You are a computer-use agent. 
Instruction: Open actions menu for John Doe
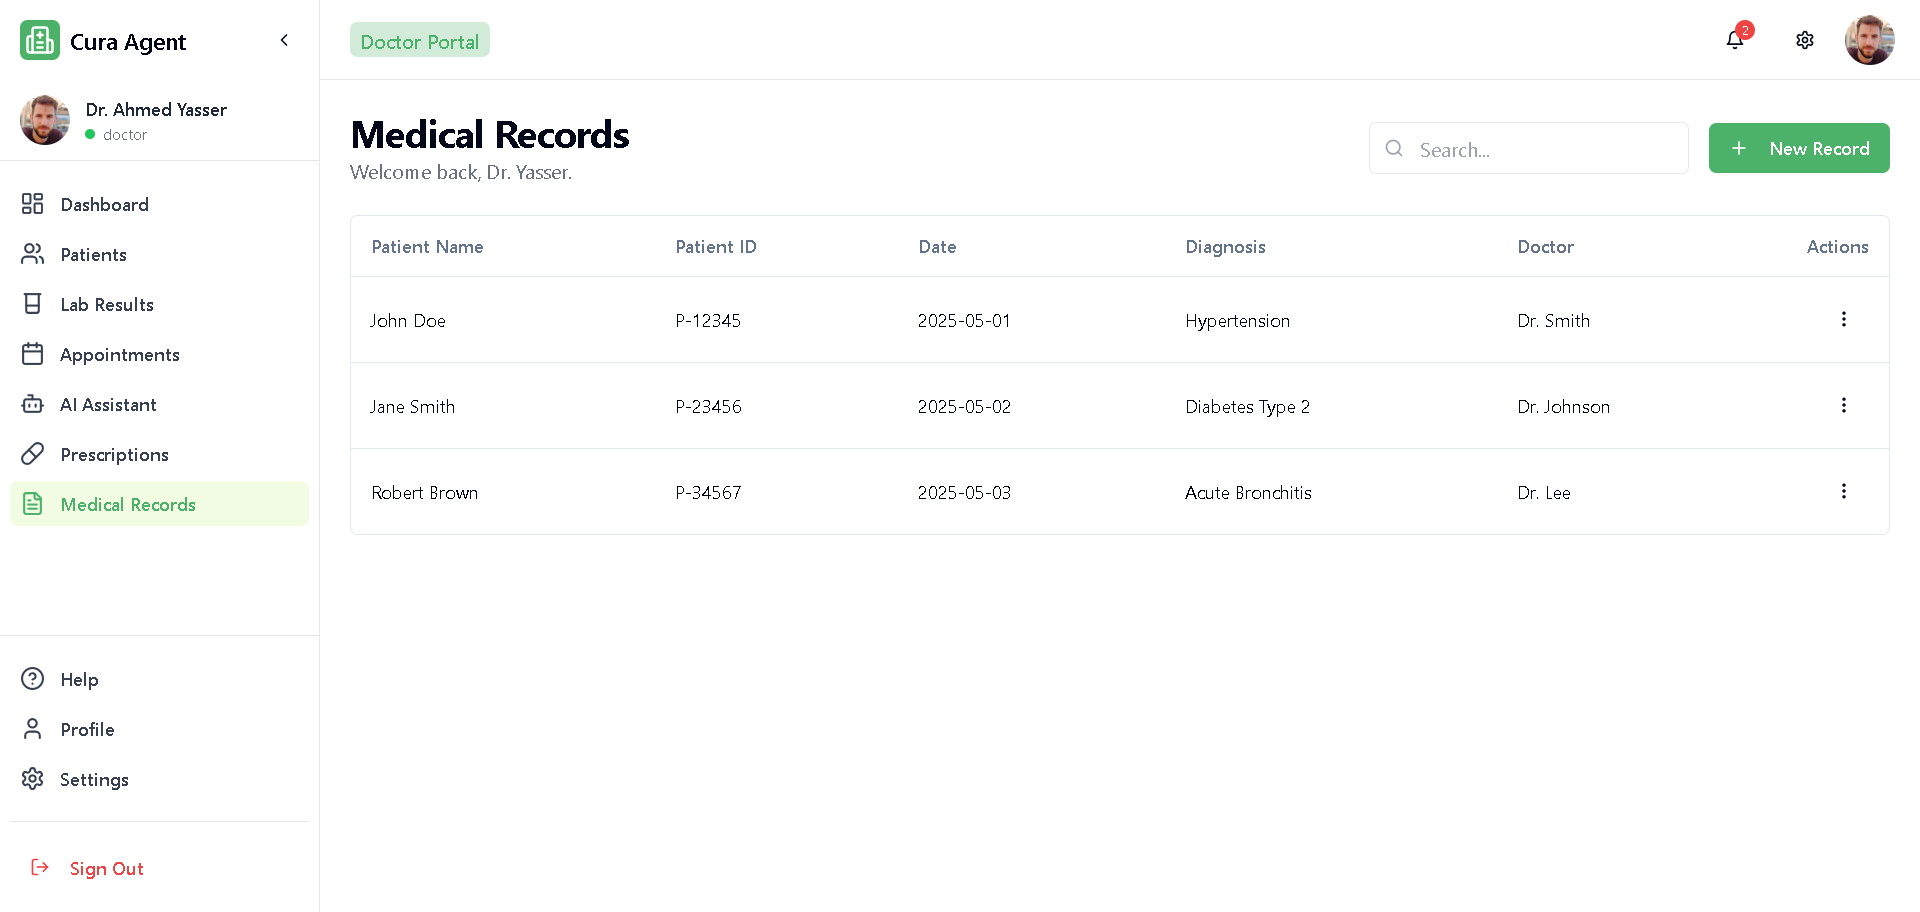[1843, 319]
